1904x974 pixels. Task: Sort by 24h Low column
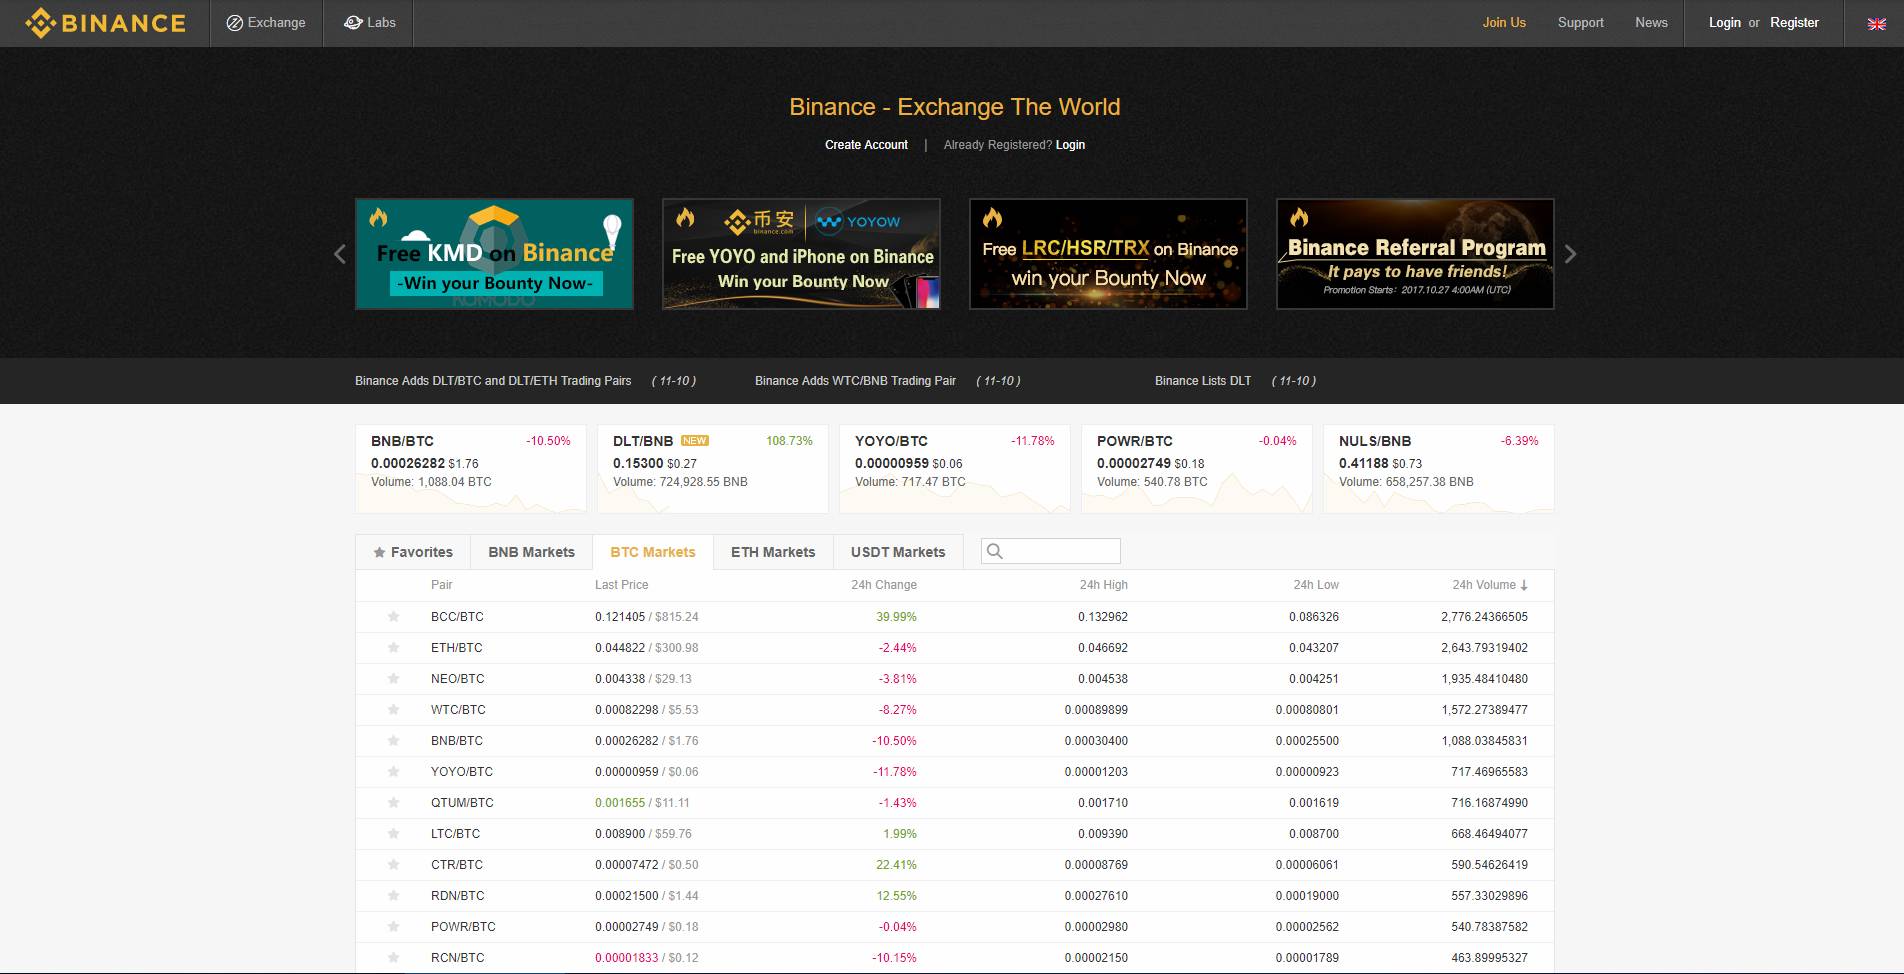(1316, 585)
